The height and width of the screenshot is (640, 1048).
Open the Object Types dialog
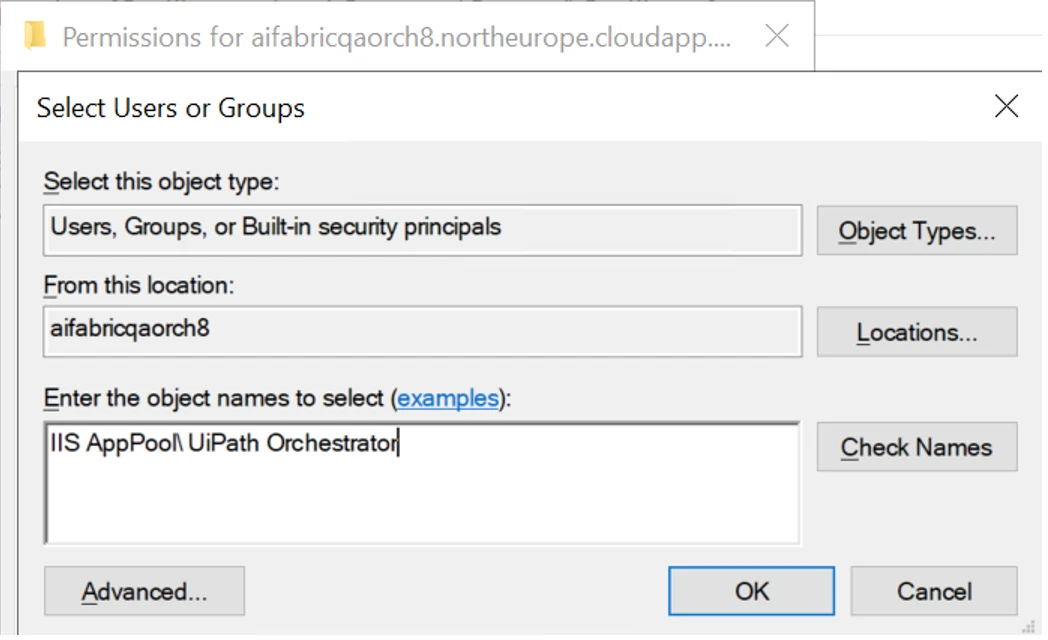(x=916, y=230)
